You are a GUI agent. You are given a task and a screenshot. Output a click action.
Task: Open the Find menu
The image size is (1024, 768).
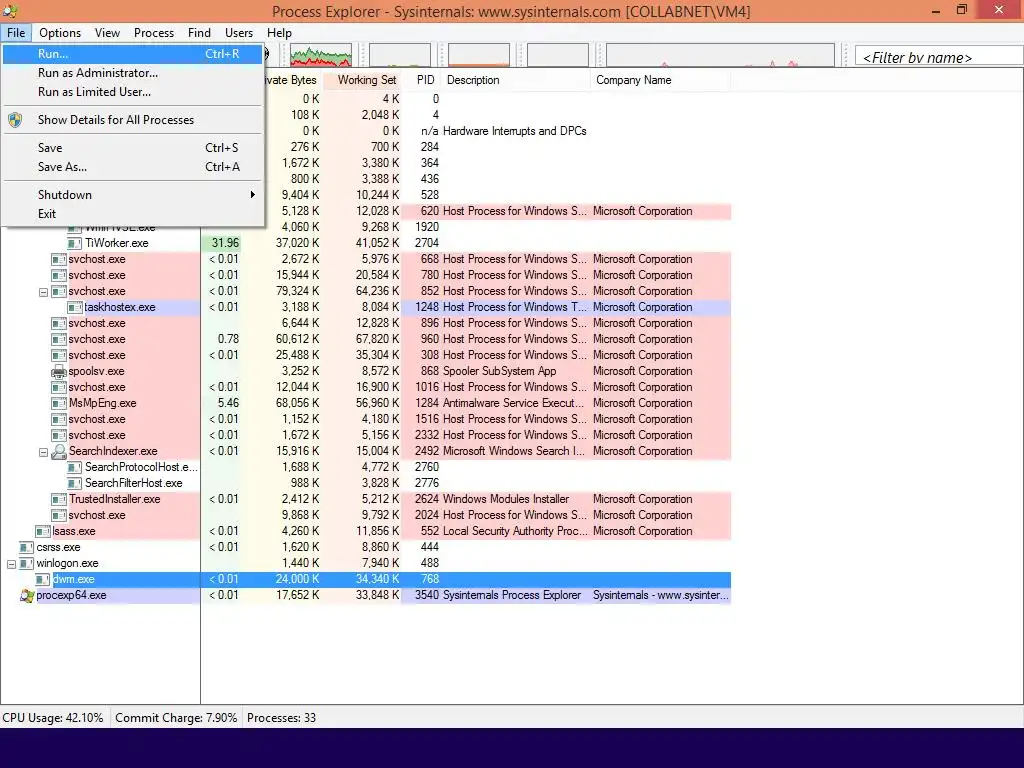[x=199, y=33]
